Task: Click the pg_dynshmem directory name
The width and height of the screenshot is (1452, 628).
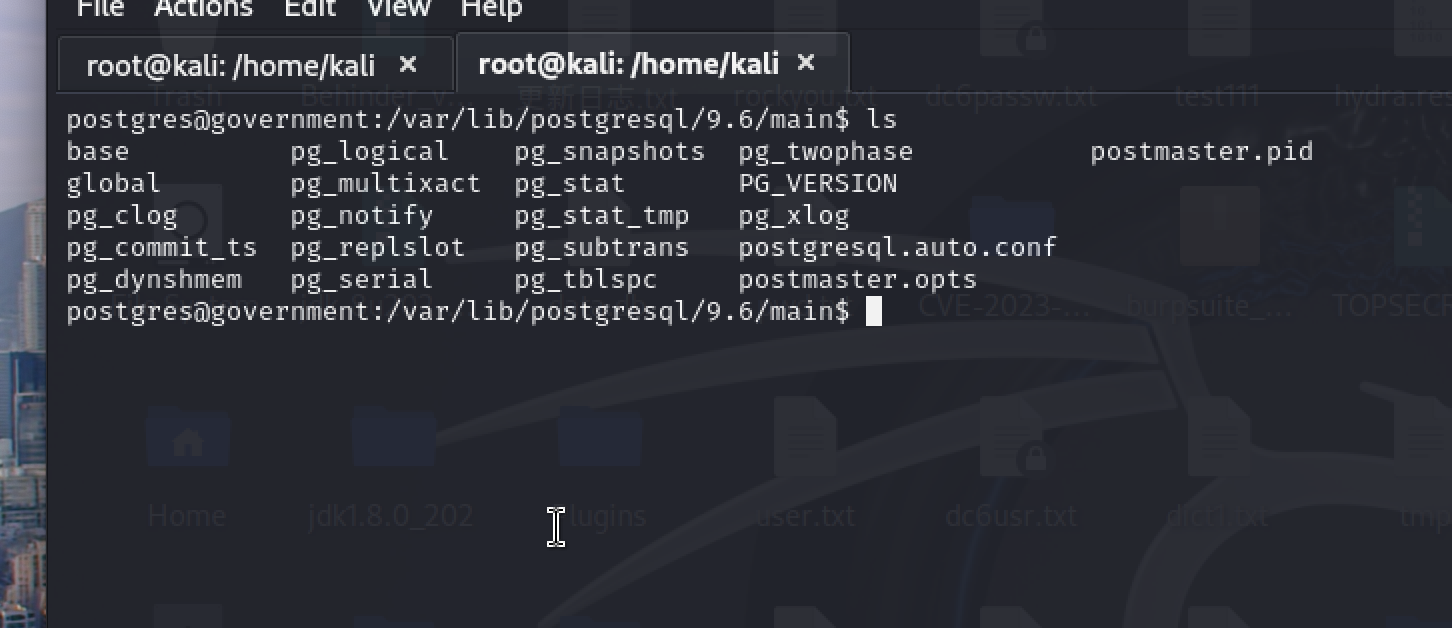Action: (154, 280)
